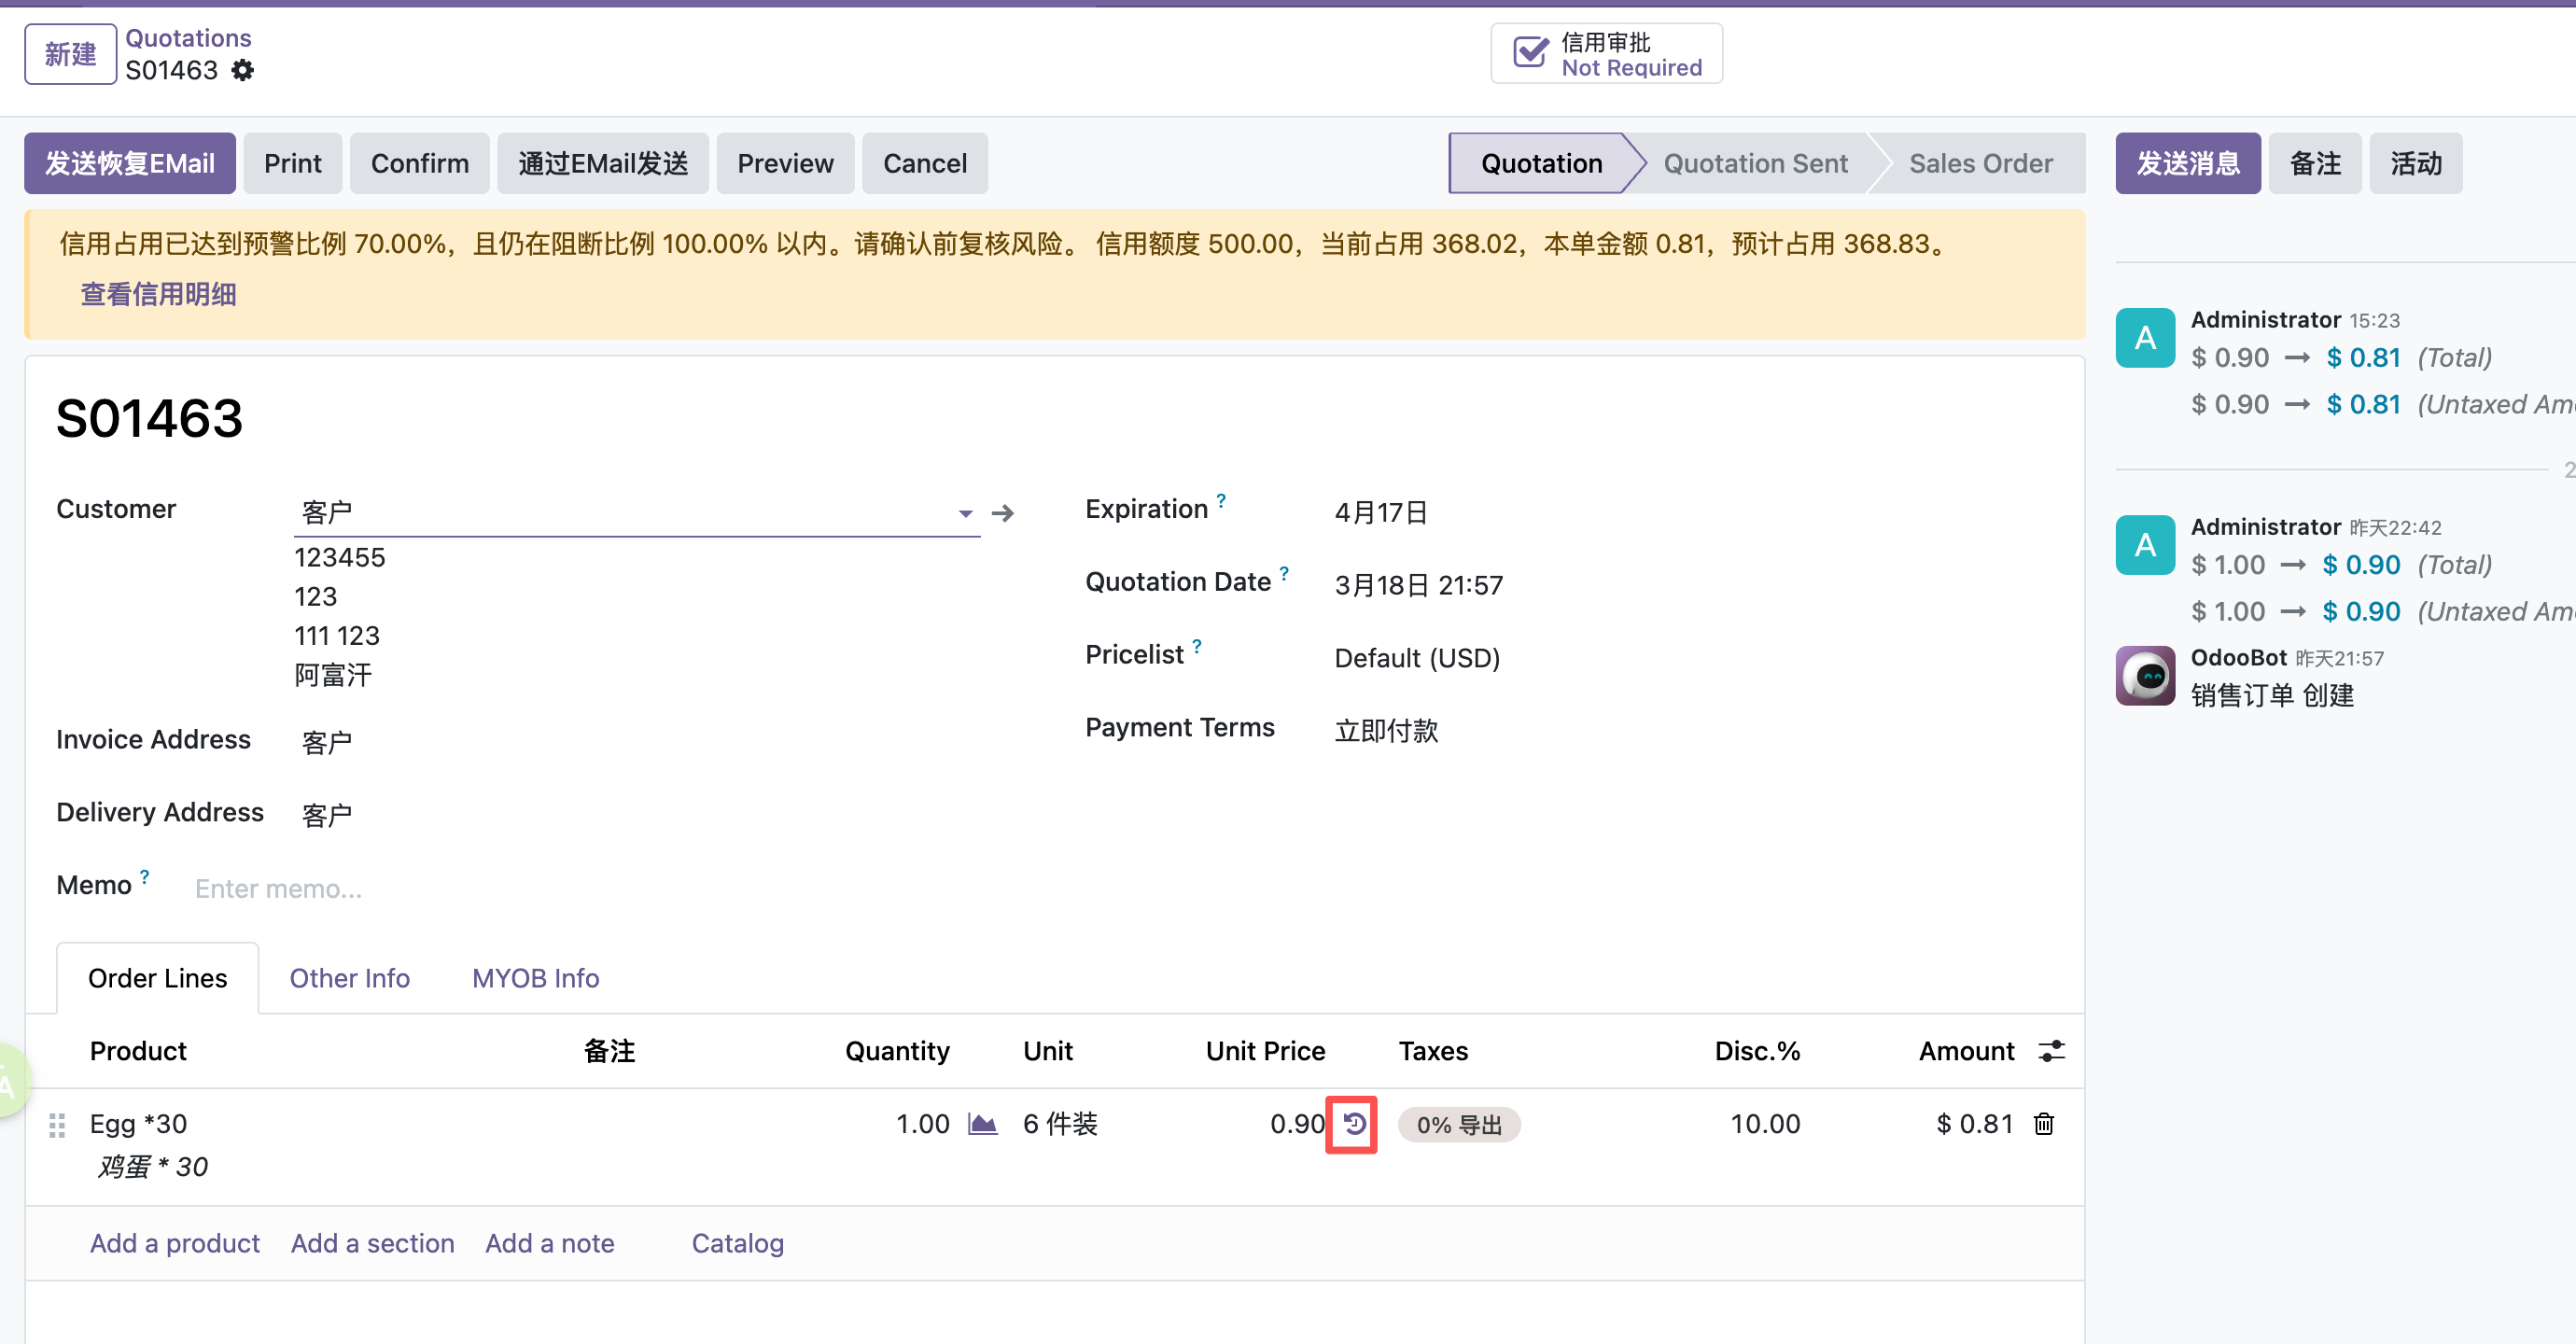This screenshot has height=1344, width=2576.
Task: Click 发送恢复EMail button
Action: coord(130,163)
